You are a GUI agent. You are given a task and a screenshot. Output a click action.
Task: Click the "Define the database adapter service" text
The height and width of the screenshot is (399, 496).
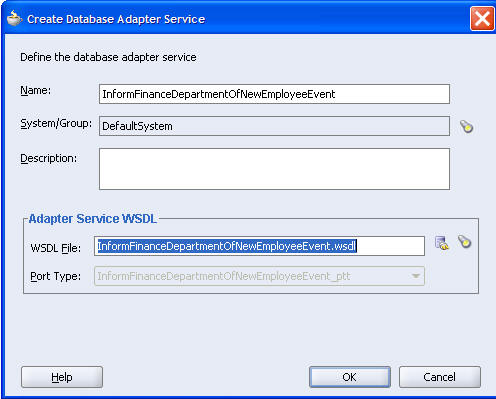pyautogui.click(x=108, y=57)
